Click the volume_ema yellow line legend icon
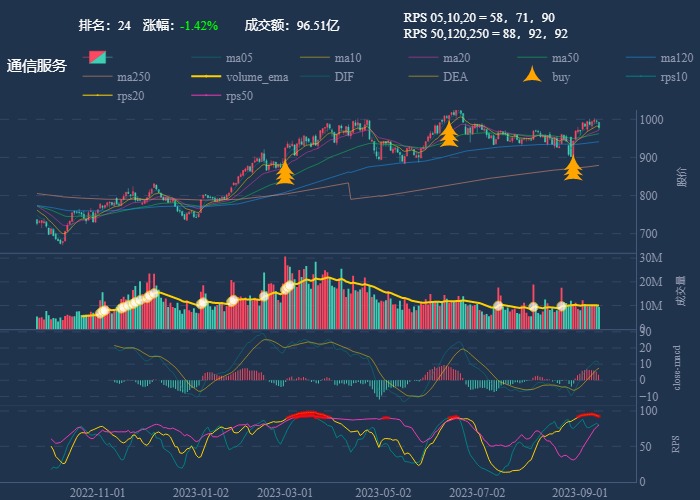The image size is (700, 500). (x=207, y=77)
